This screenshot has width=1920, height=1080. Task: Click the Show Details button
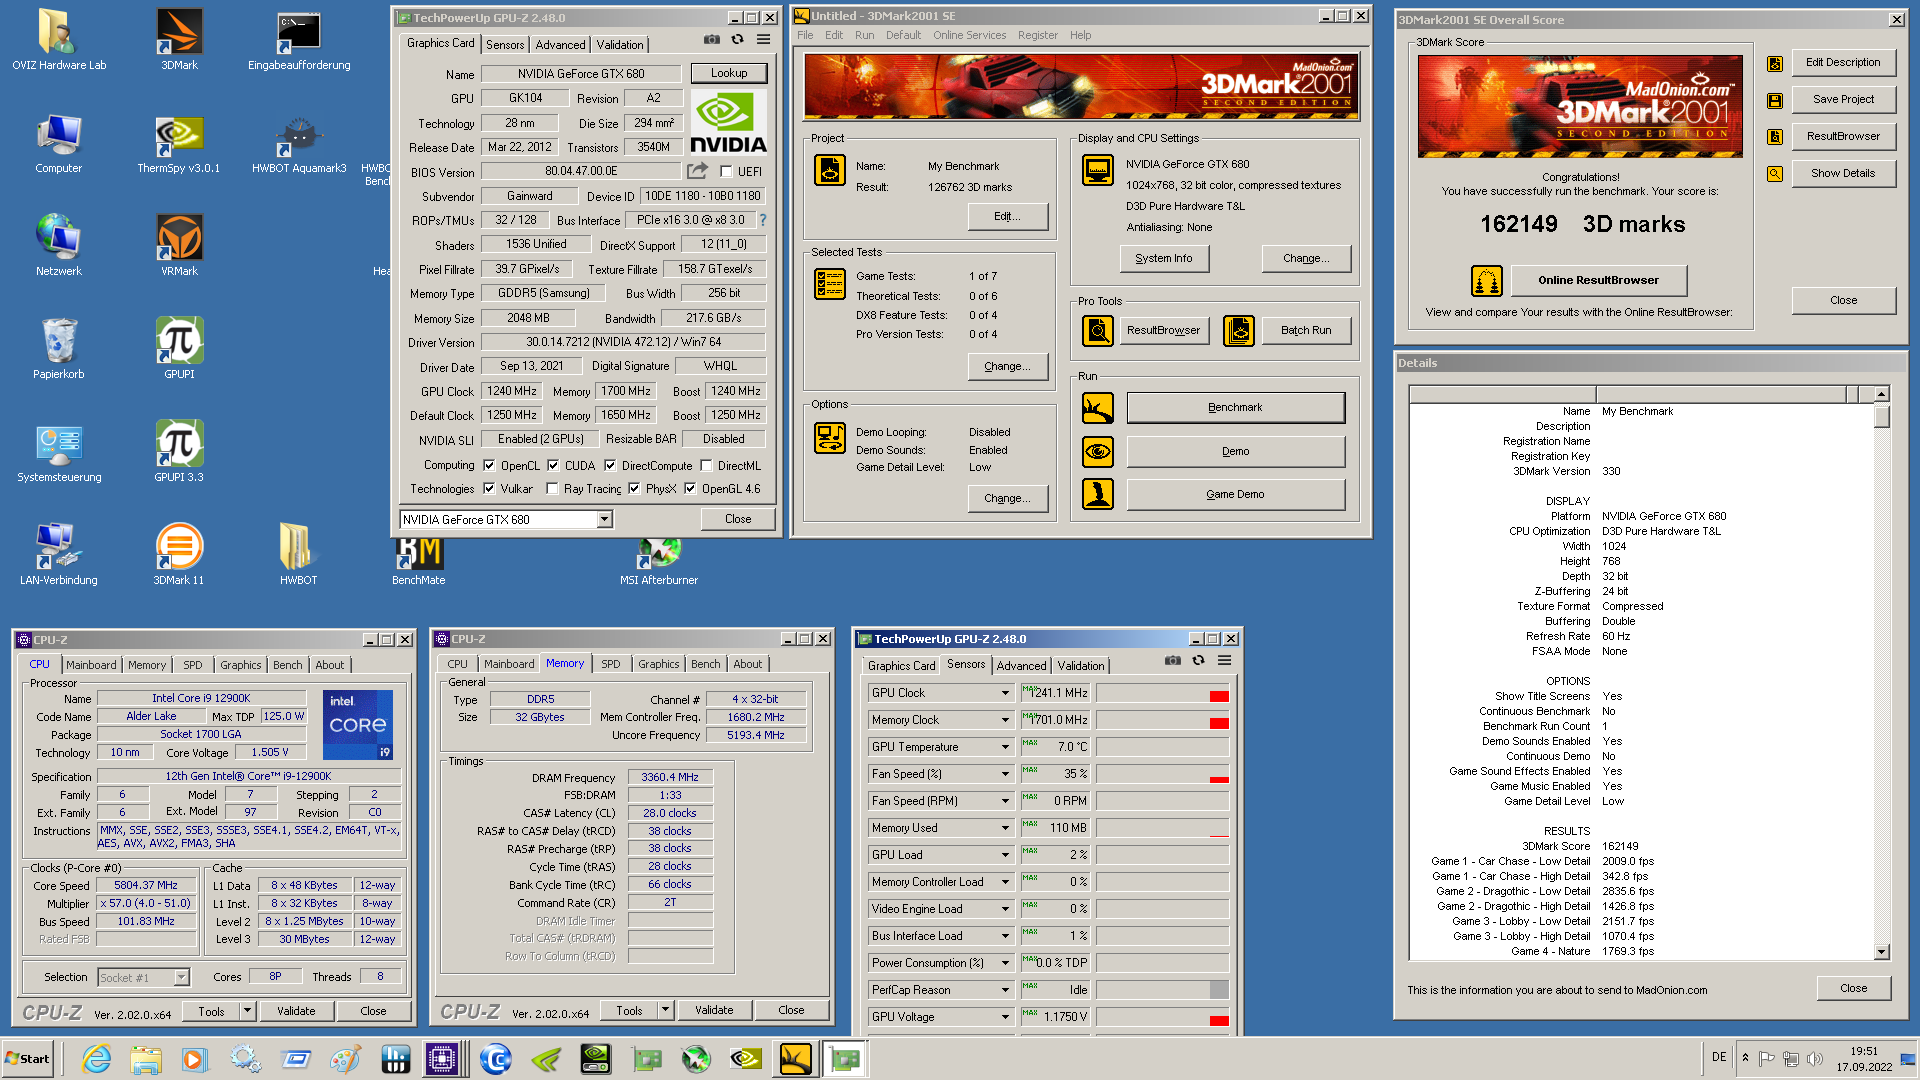(1842, 173)
